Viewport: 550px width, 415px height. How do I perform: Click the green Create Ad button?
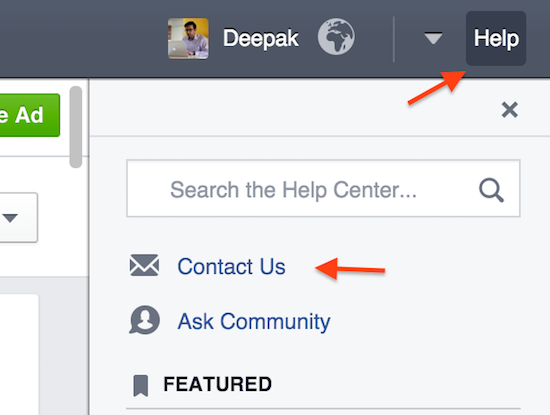tap(30, 115)
